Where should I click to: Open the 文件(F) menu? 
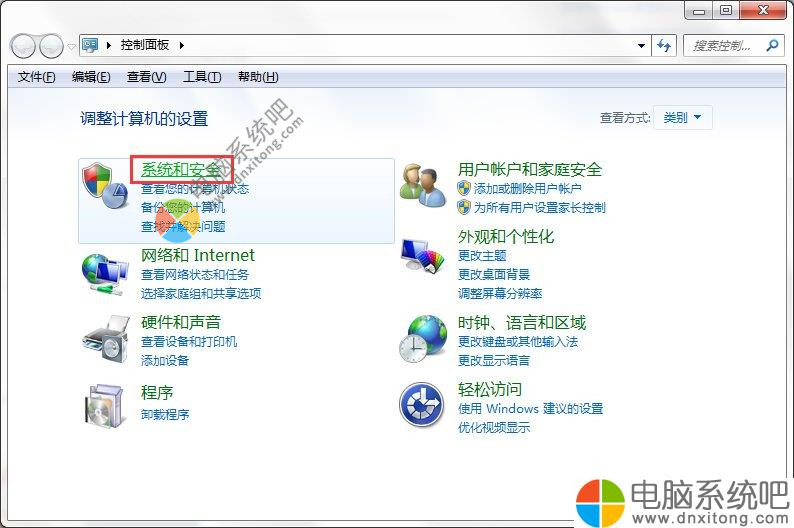(x=36, y=77)
